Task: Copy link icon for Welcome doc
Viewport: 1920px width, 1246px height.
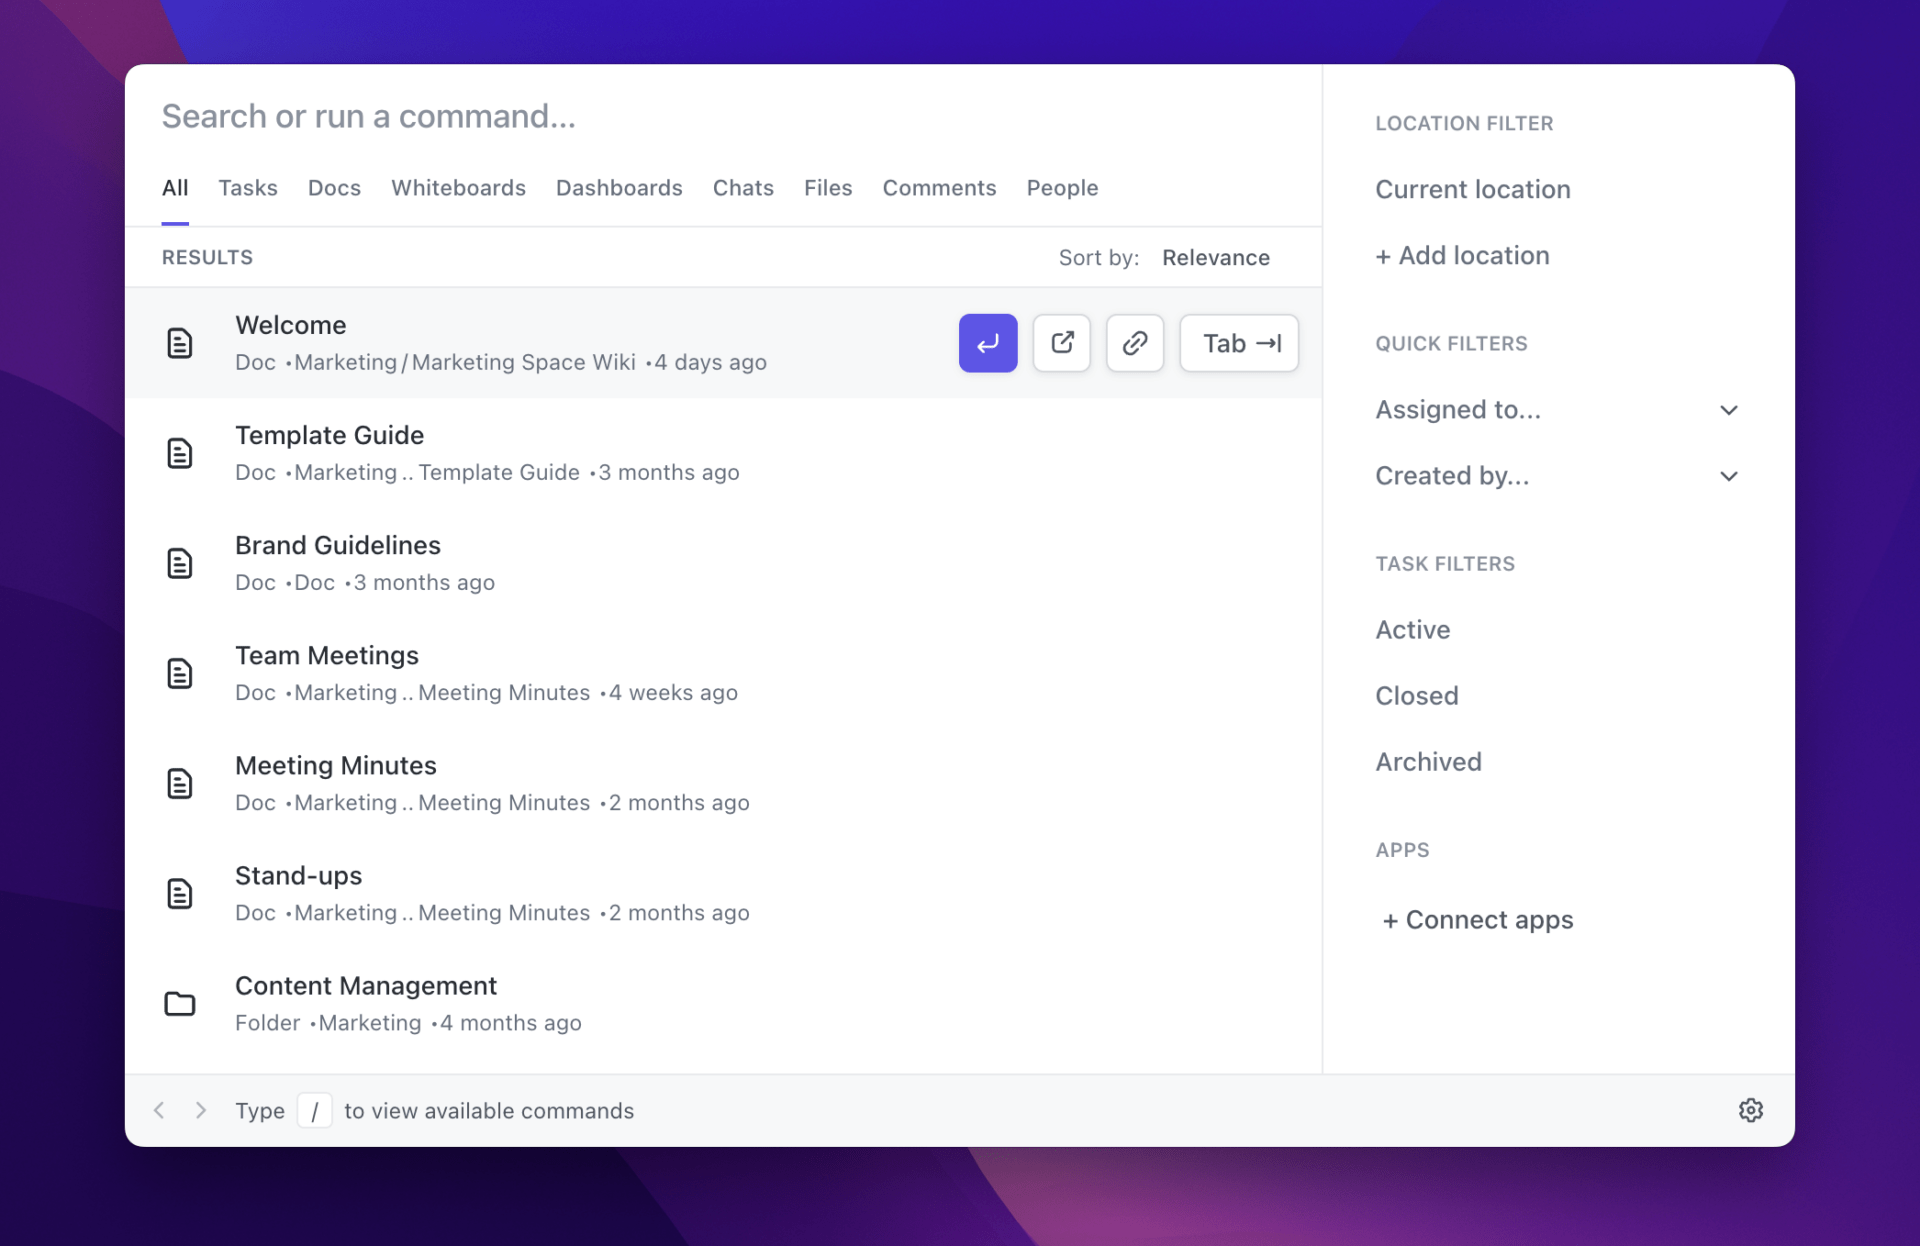Action: tap(1134, 343)
